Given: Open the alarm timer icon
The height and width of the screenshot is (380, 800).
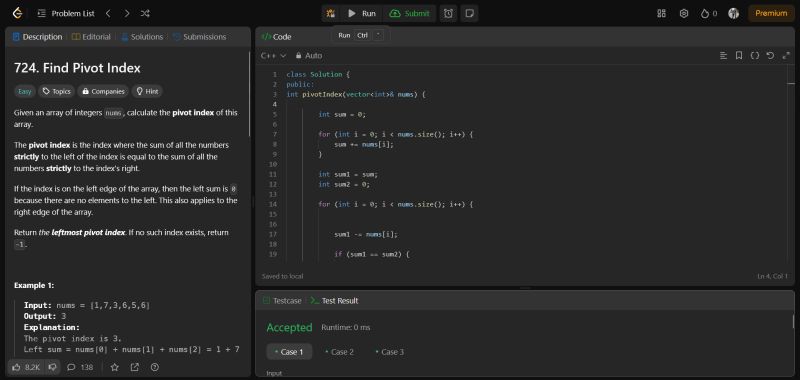Looking at the screenshot, I should [x=448, y=14].
